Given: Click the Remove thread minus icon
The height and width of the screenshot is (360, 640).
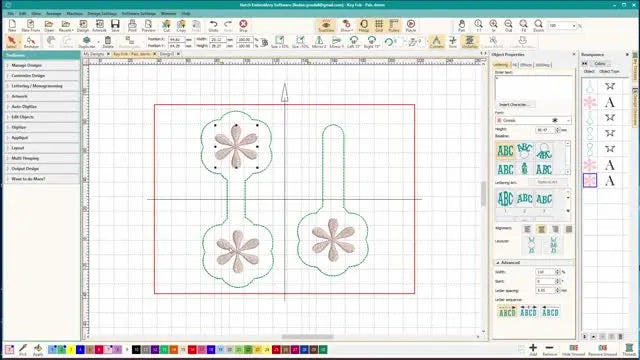Looking at the screenshot, I should (x=549, y=349).
